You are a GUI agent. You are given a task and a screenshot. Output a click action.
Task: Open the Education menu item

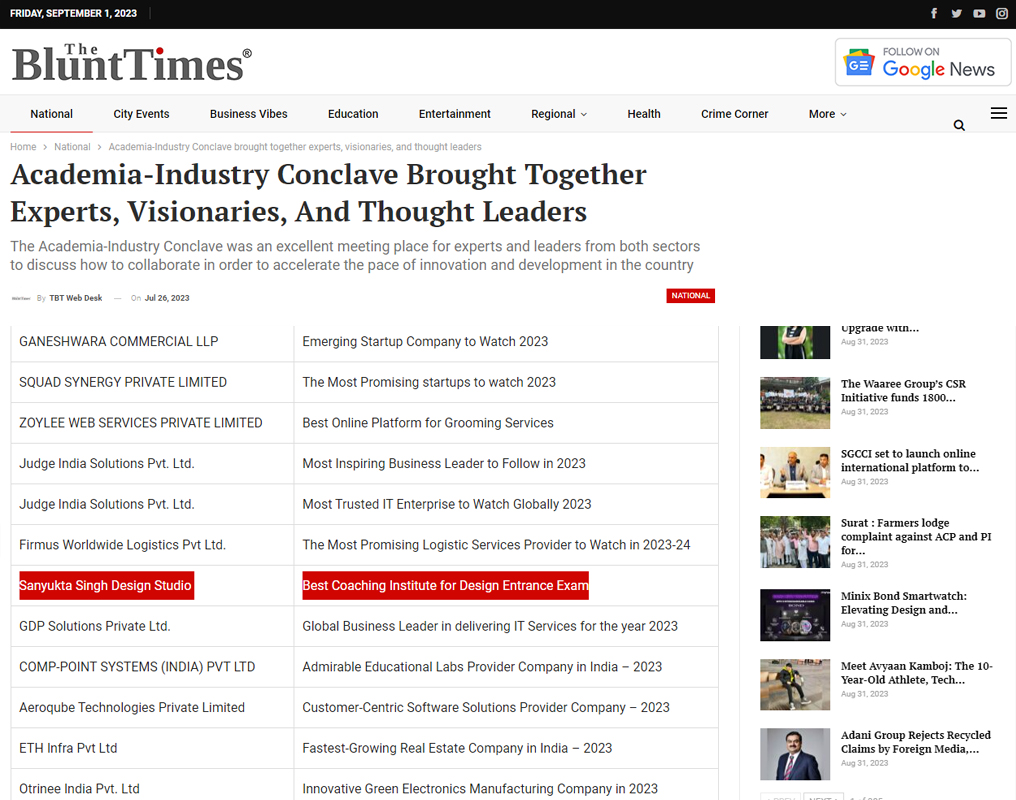point(353,114)
